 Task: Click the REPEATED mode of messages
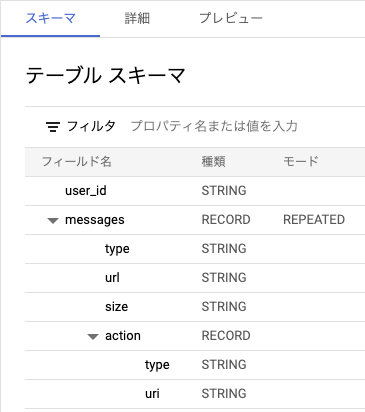click(x=314, y=220)
